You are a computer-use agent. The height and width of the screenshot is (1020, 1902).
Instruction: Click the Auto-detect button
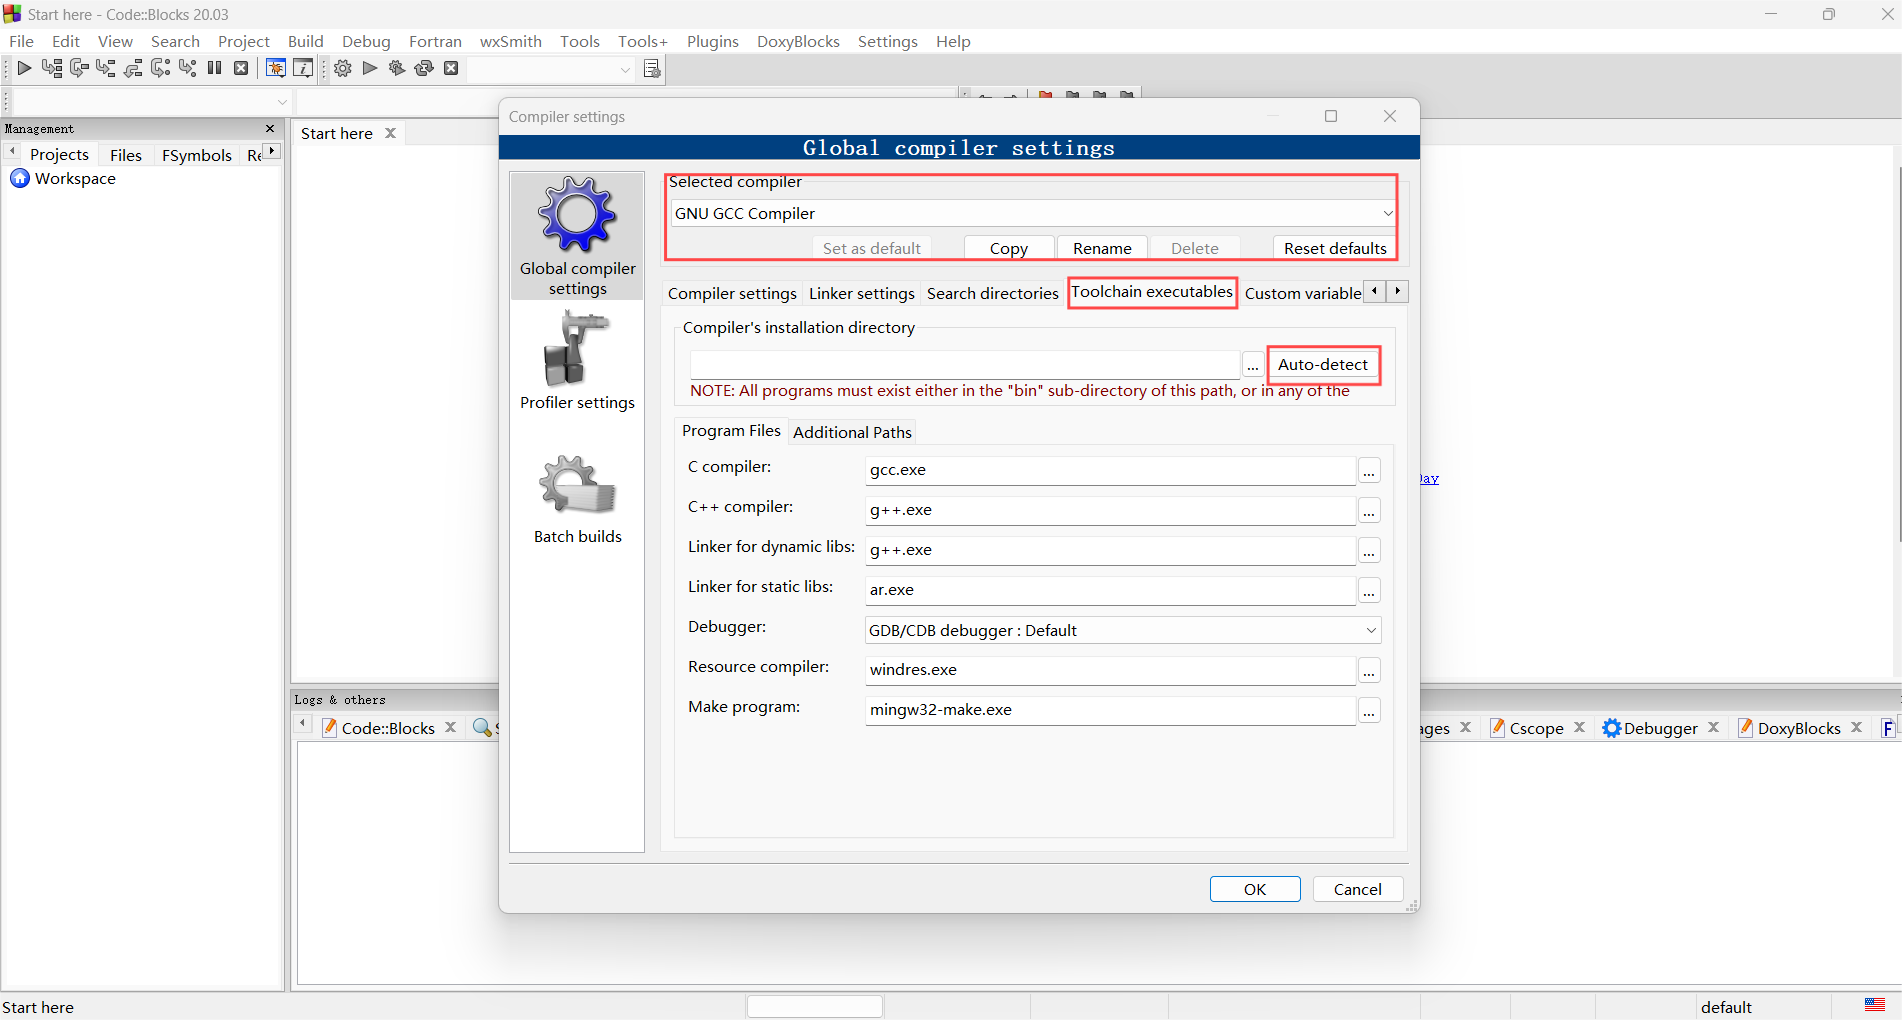click(1323, 365)
